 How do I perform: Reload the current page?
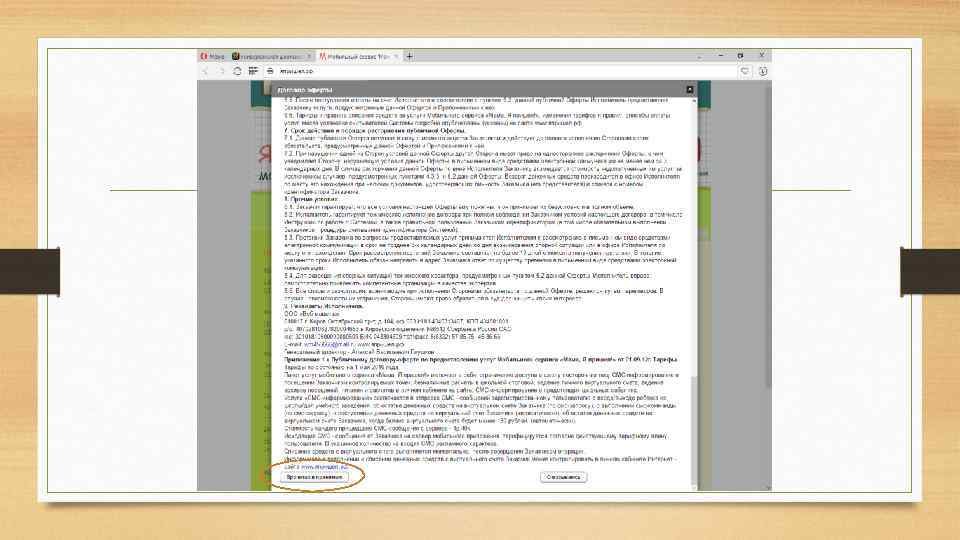click(238, 72)
